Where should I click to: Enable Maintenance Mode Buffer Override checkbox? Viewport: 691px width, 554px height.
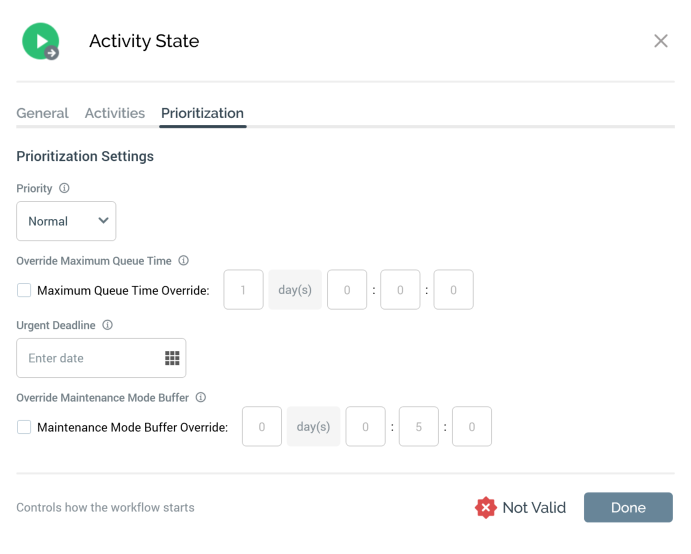24,427
